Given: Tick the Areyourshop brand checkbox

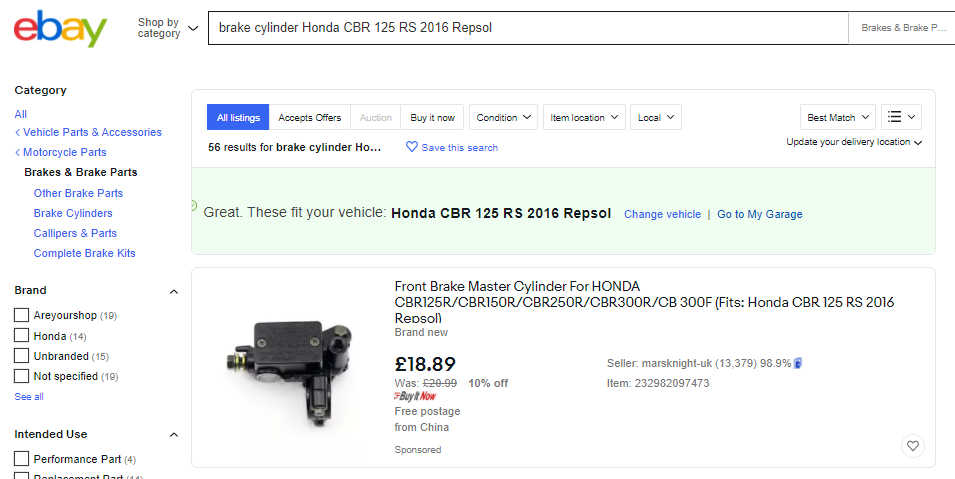Looking at the screenshot, I should pyautogui.click(x=21, y=316).
